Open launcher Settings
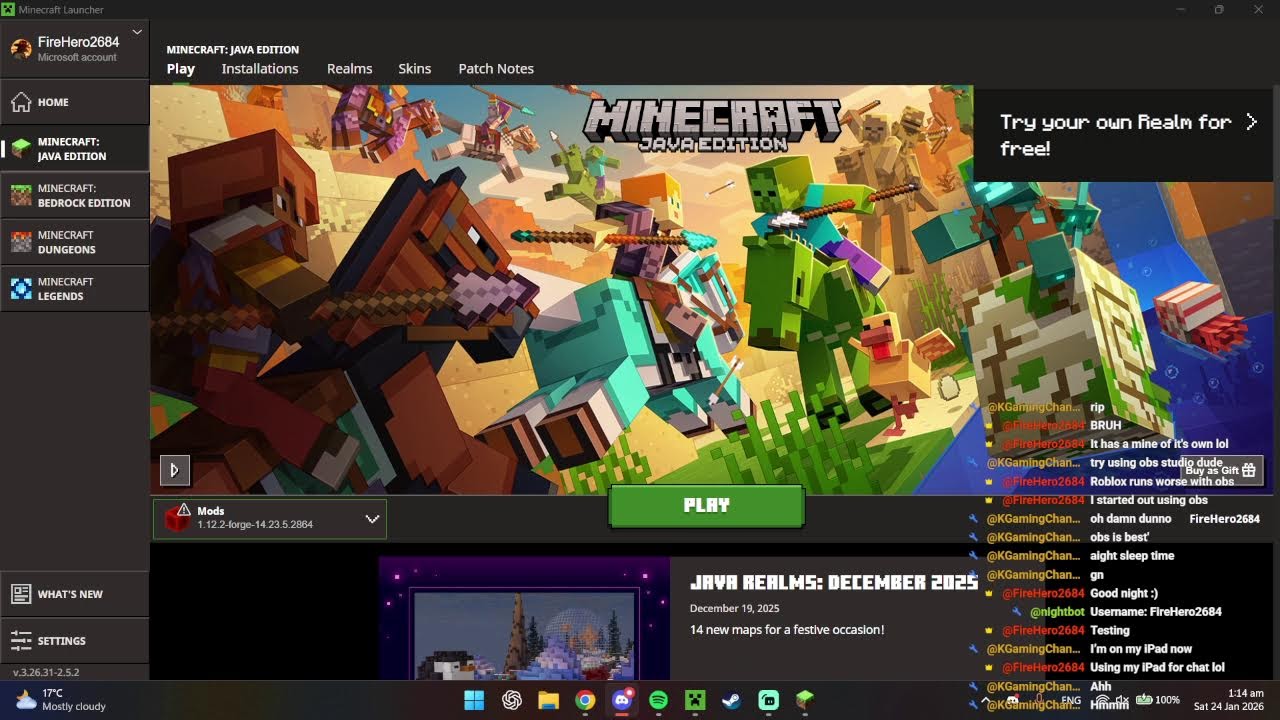1280x720 pixels. tap(75, 641)
